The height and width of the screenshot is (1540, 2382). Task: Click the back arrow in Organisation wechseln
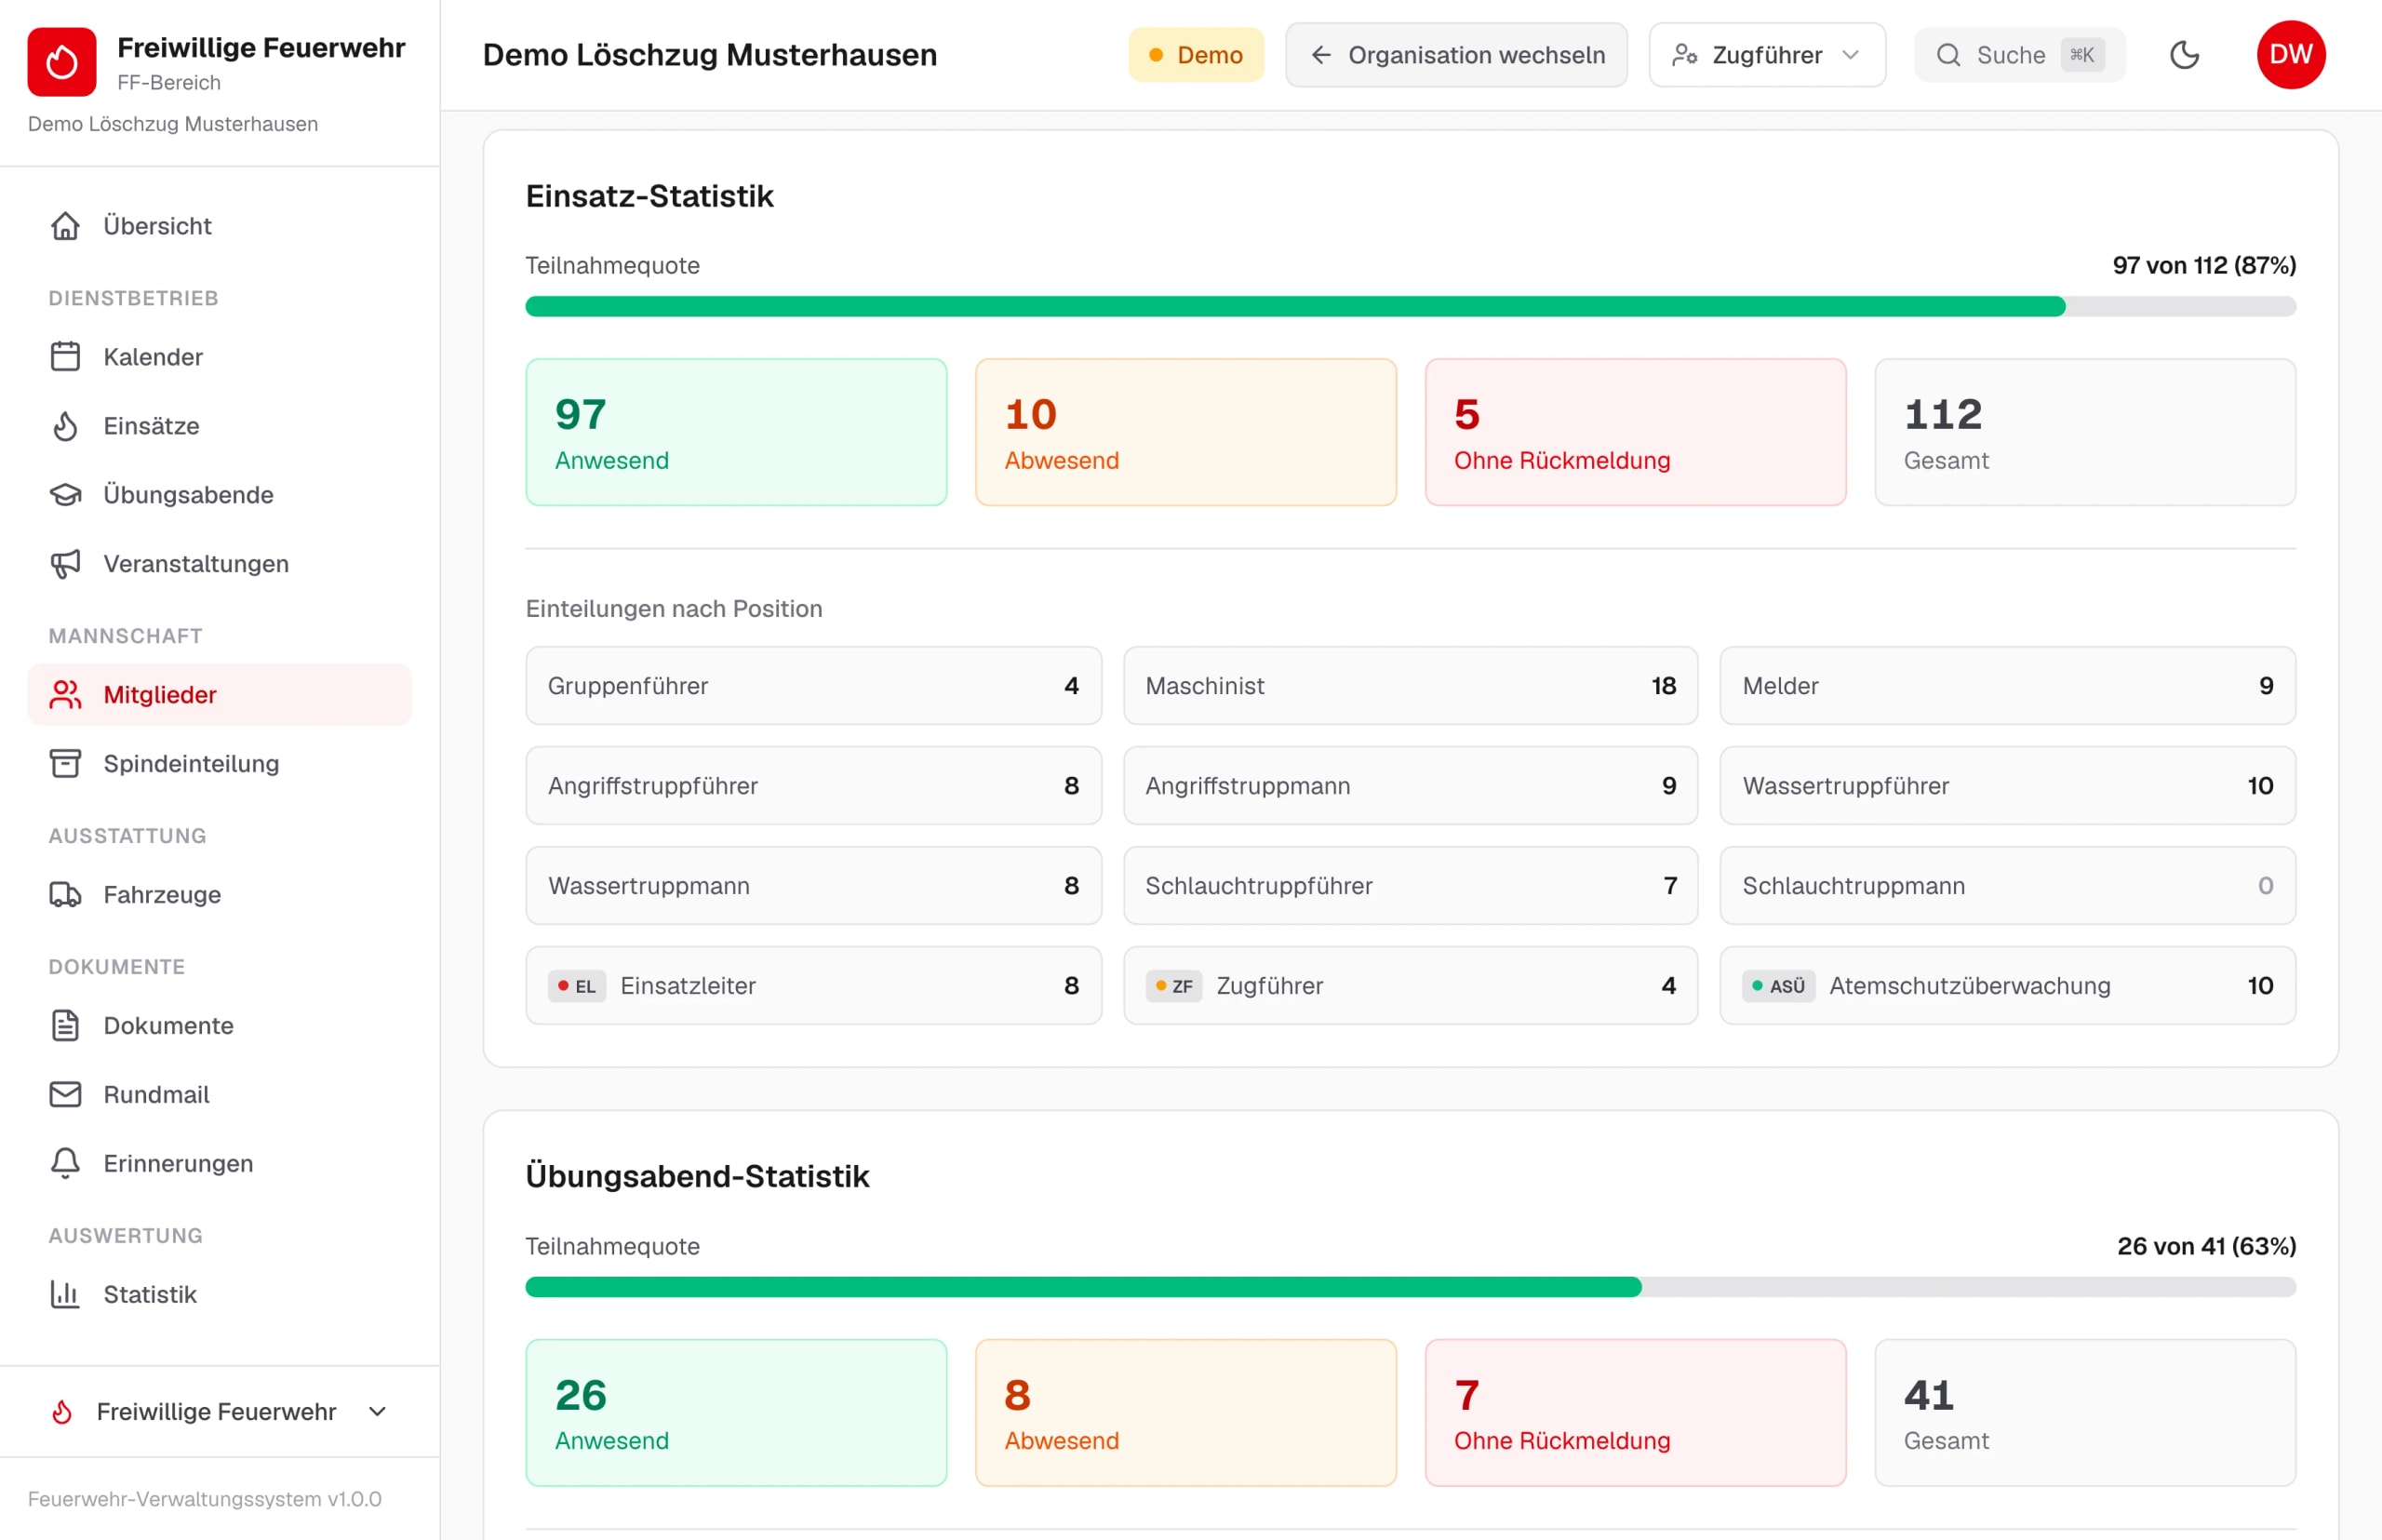1321,55
